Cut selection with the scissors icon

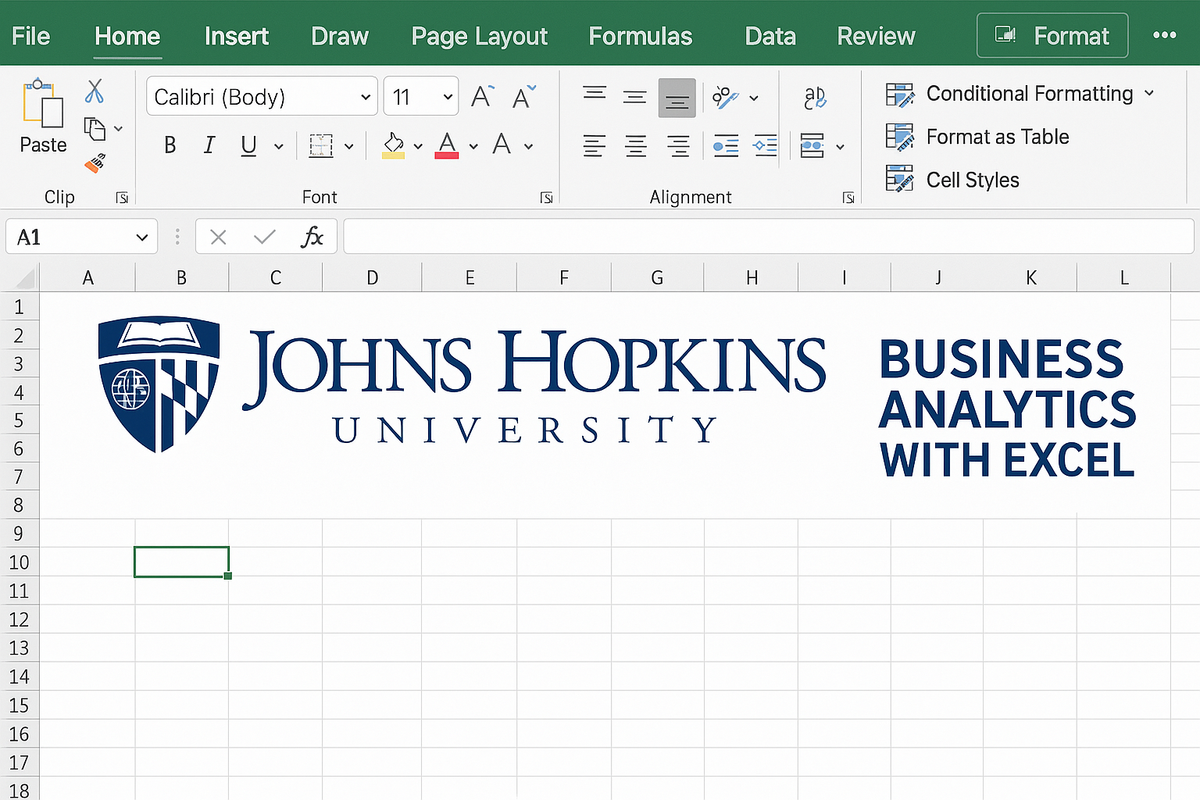[x=95, y=92]
